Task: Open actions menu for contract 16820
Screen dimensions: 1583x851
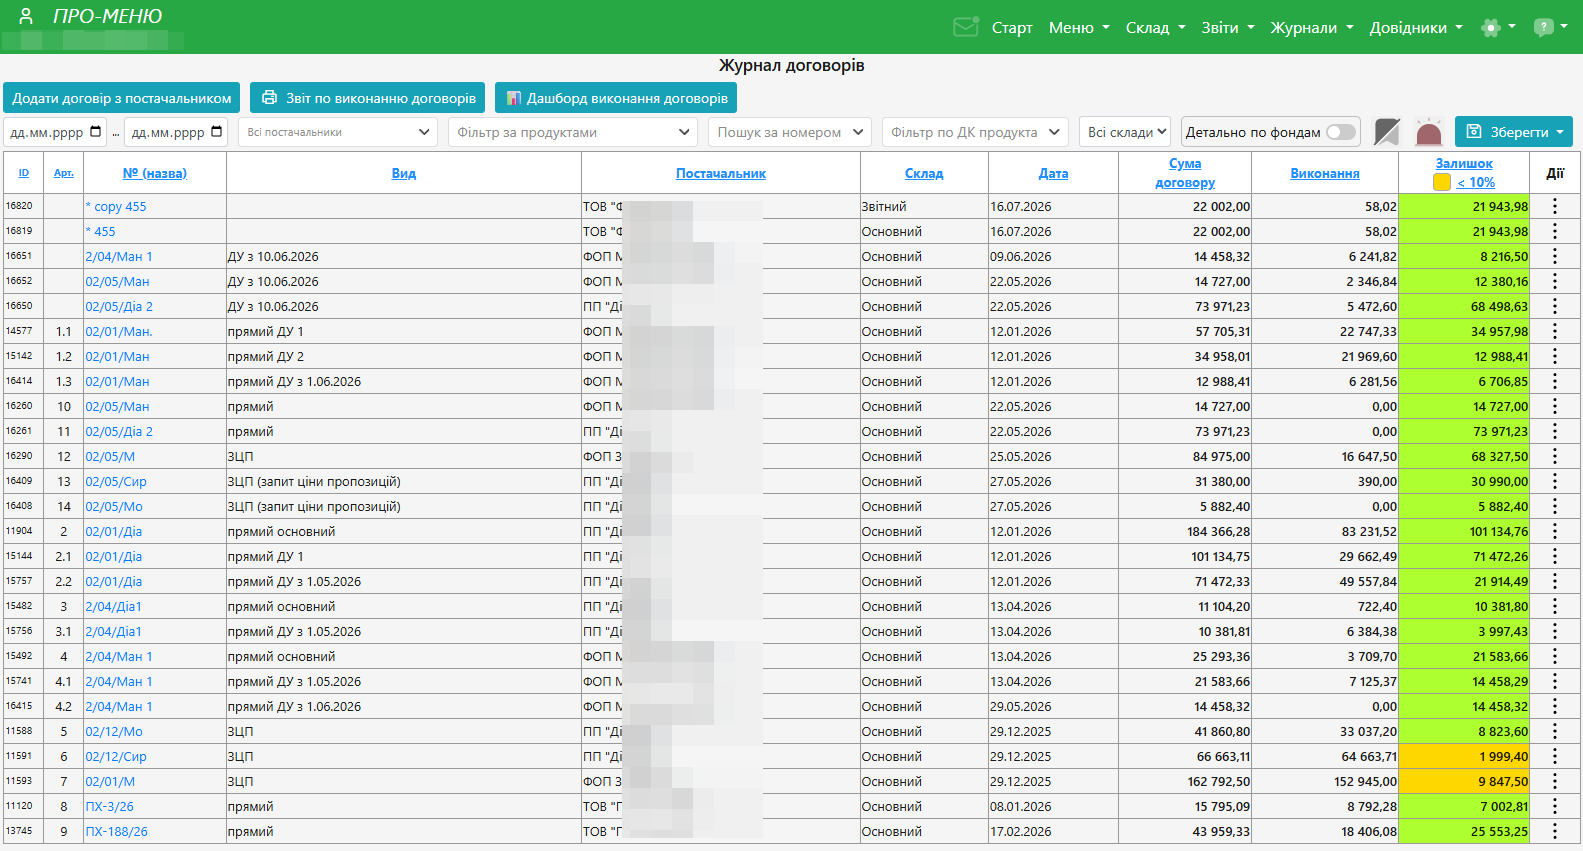Action: [x=1555, y=206]
